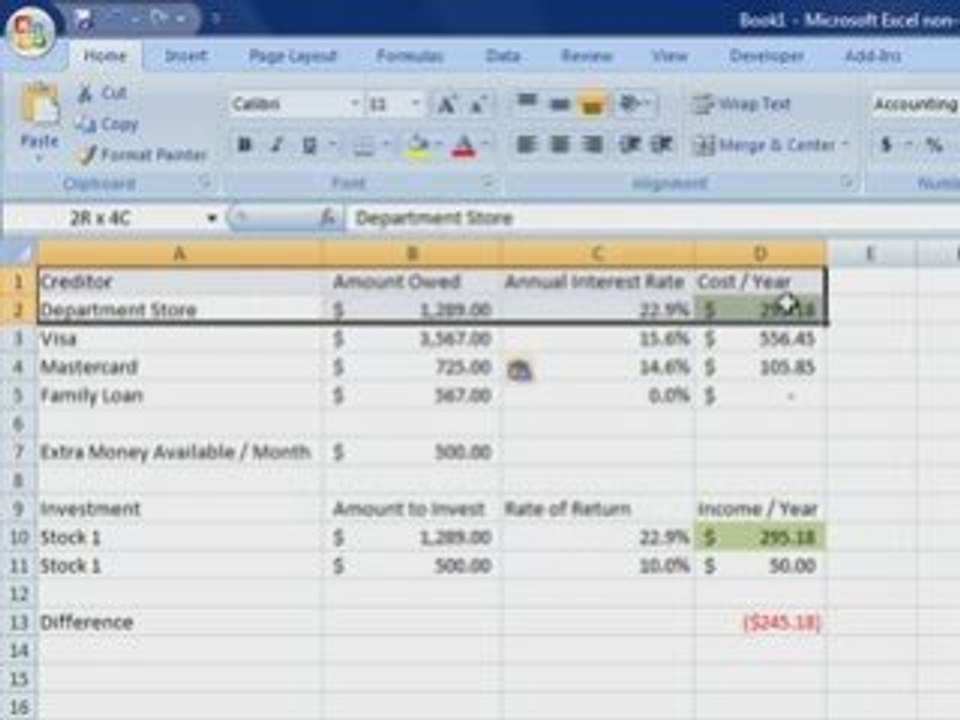
Task: Open the Fill Color dropdown arrow
Action: click(x=439, y=145)
